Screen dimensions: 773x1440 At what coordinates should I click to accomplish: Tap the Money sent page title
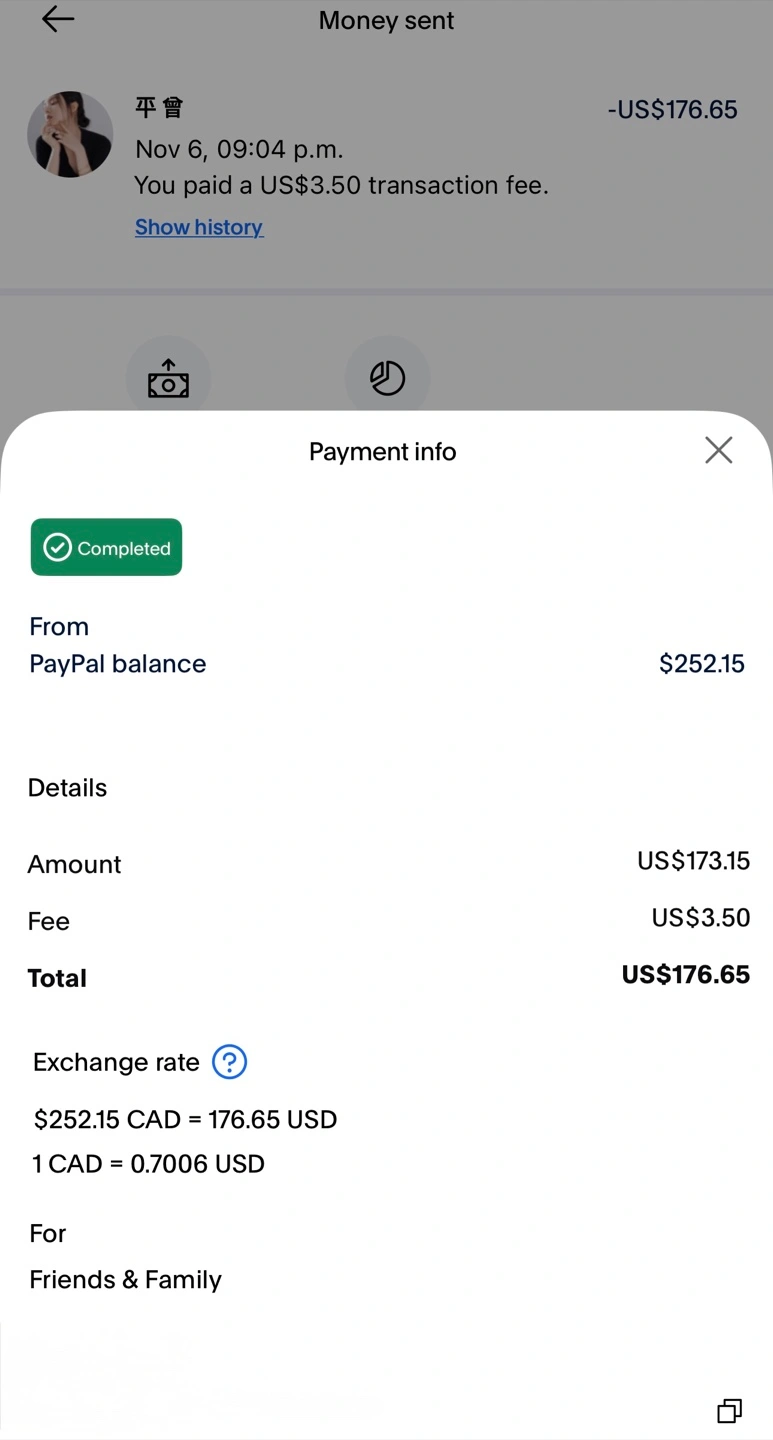click(x=386, y=21)
